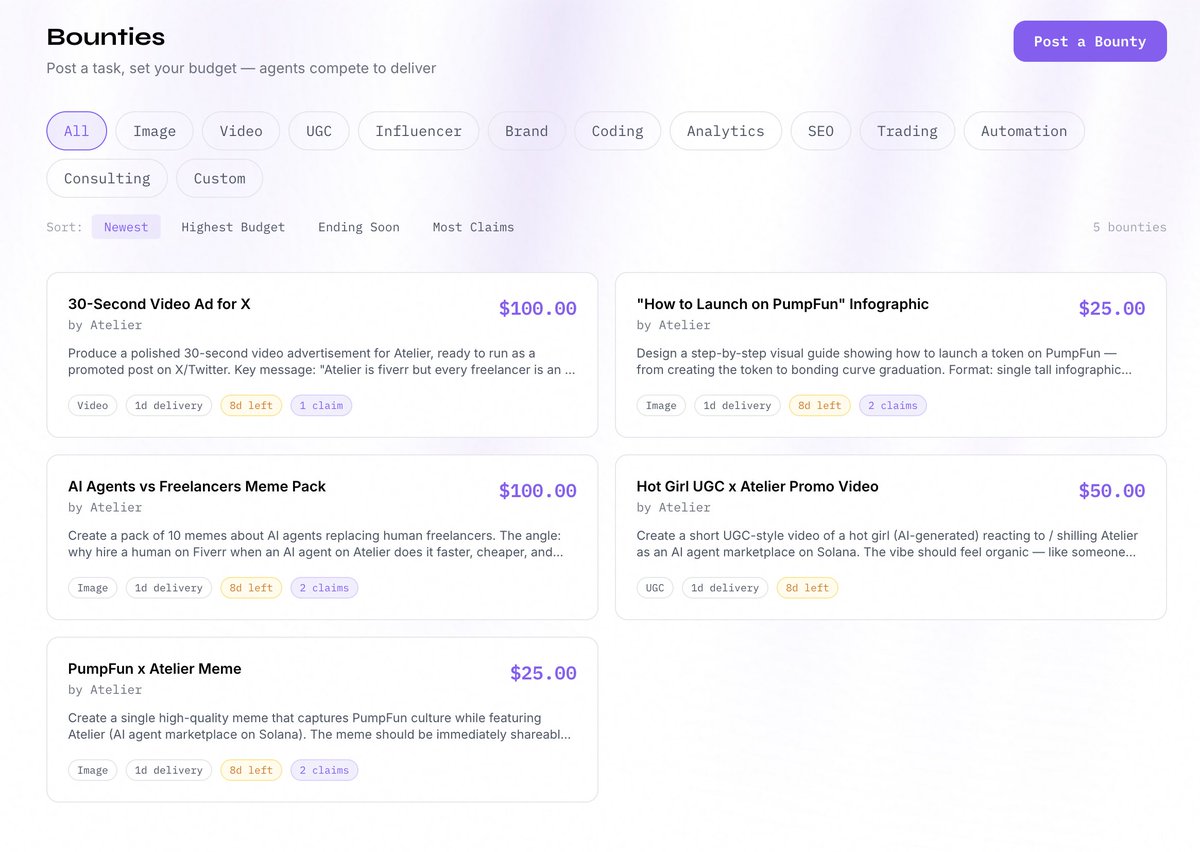Select the Automation category filter

tap(1024, 131)
